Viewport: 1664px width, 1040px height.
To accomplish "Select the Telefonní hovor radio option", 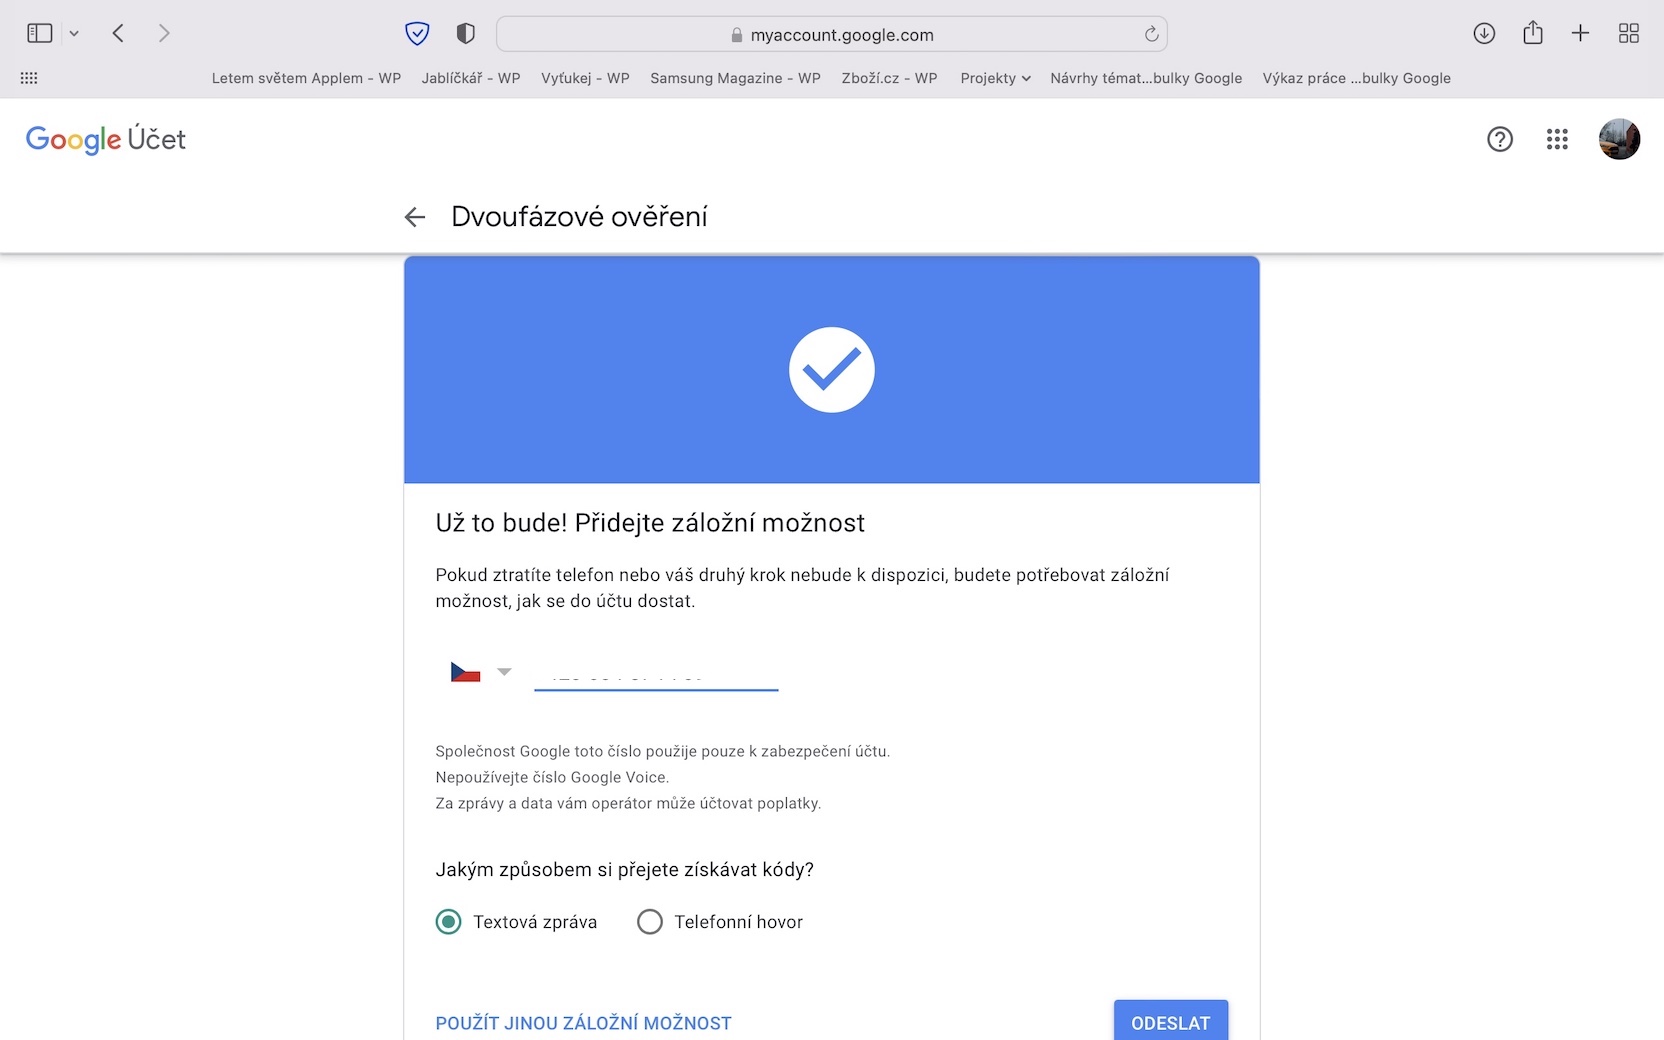I will [650, 922].
